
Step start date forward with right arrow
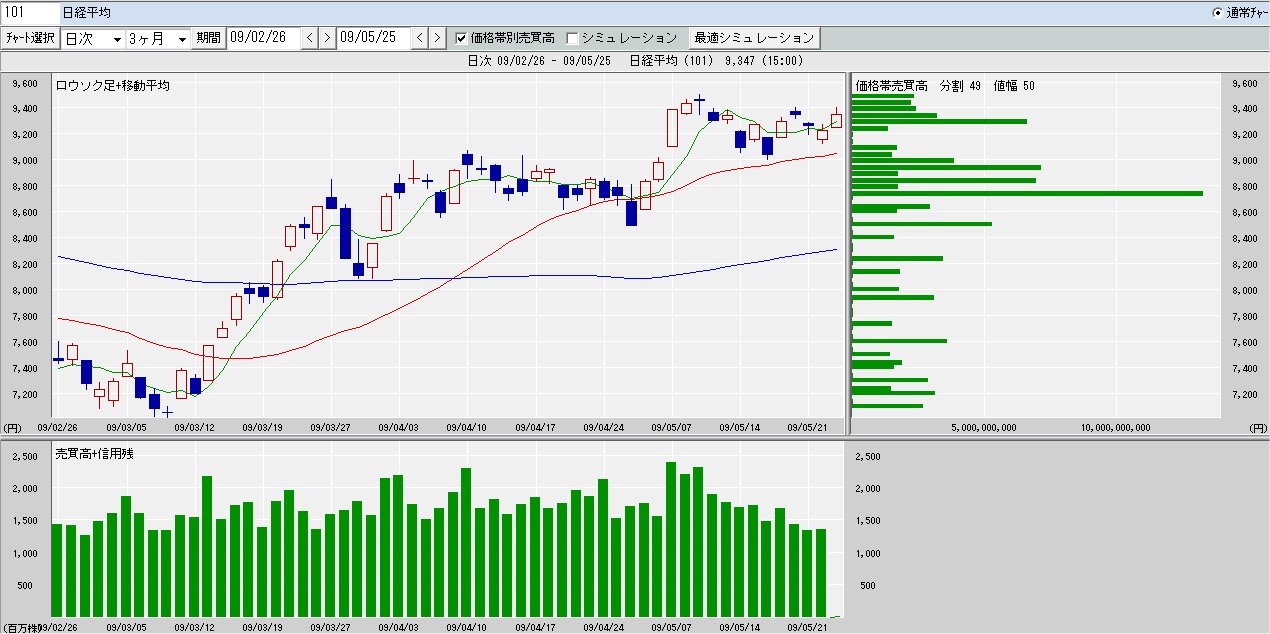click(327, 38)
